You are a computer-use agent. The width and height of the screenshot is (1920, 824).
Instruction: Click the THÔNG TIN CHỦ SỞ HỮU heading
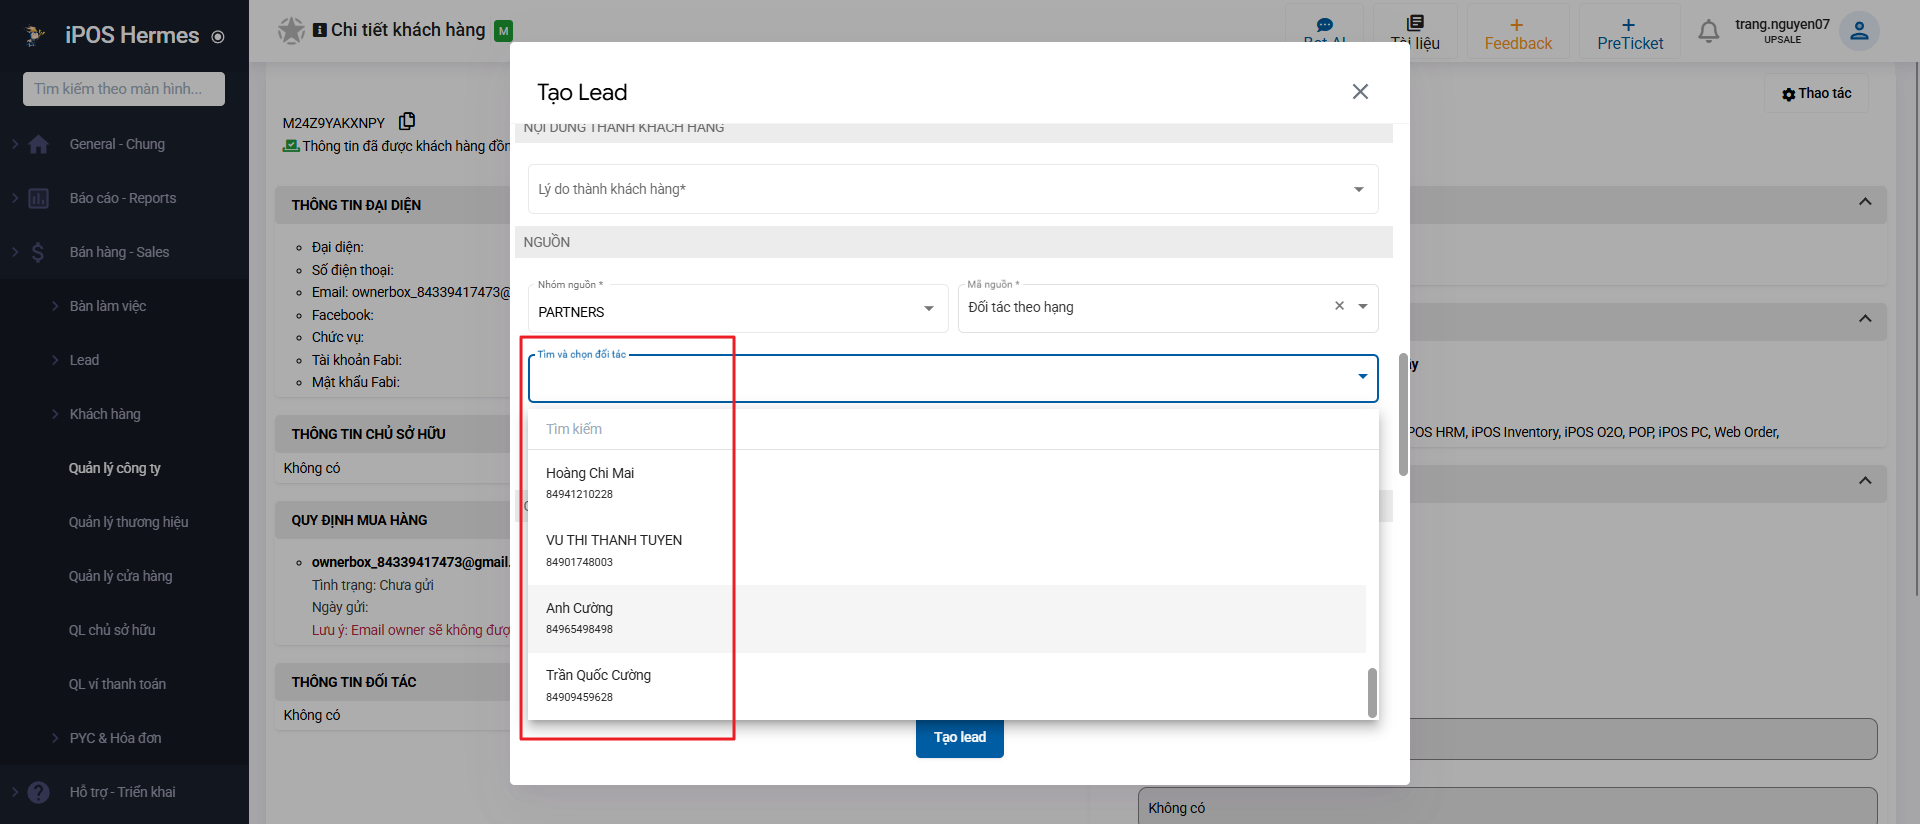pyautogui.click(x=369, y=434)
